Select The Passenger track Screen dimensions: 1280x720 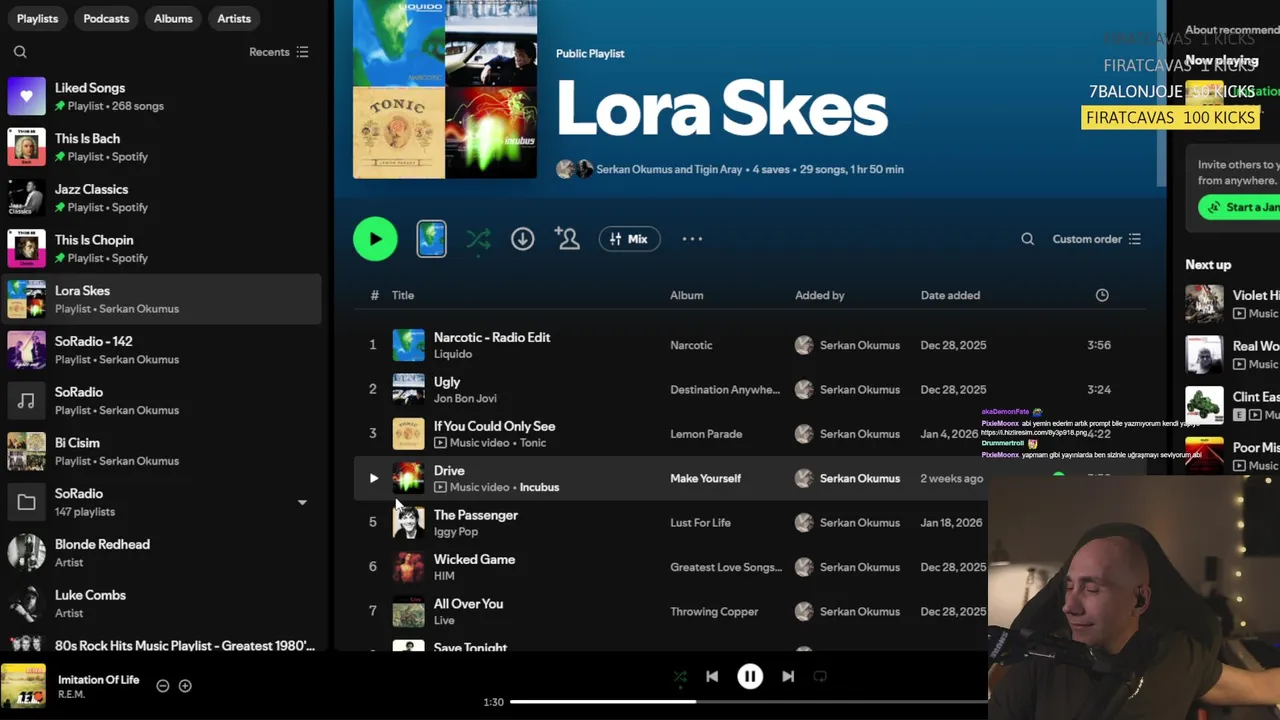click(476, 515)
